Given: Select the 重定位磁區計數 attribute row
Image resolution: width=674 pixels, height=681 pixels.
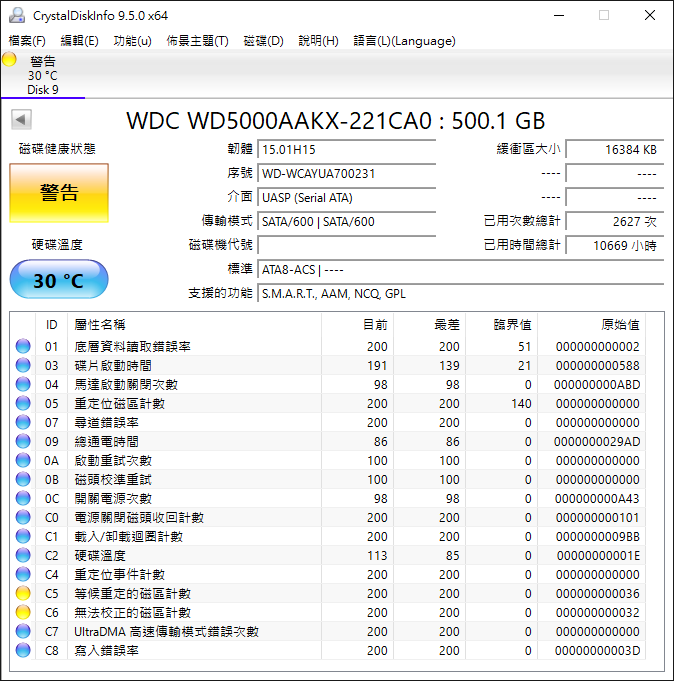Looking at the screenshot, I should (328, 403).
